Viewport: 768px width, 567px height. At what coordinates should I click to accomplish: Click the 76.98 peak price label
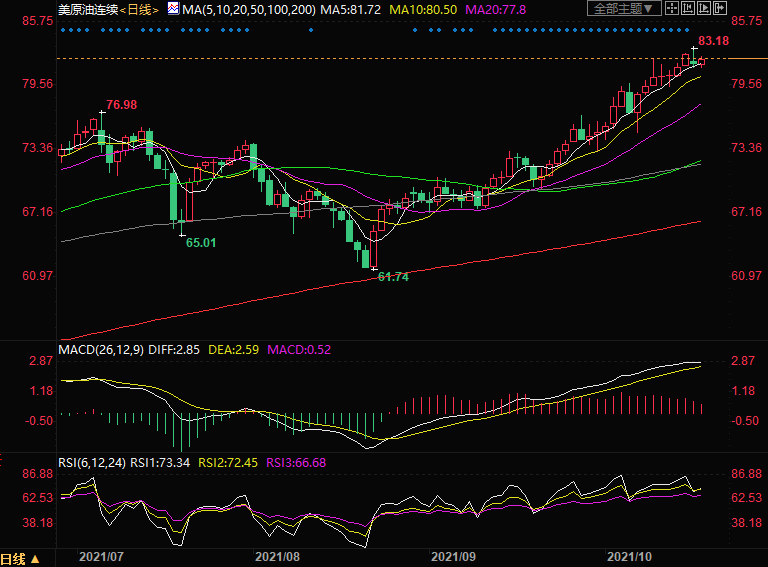pyautogui.click(x=121, y=105)
